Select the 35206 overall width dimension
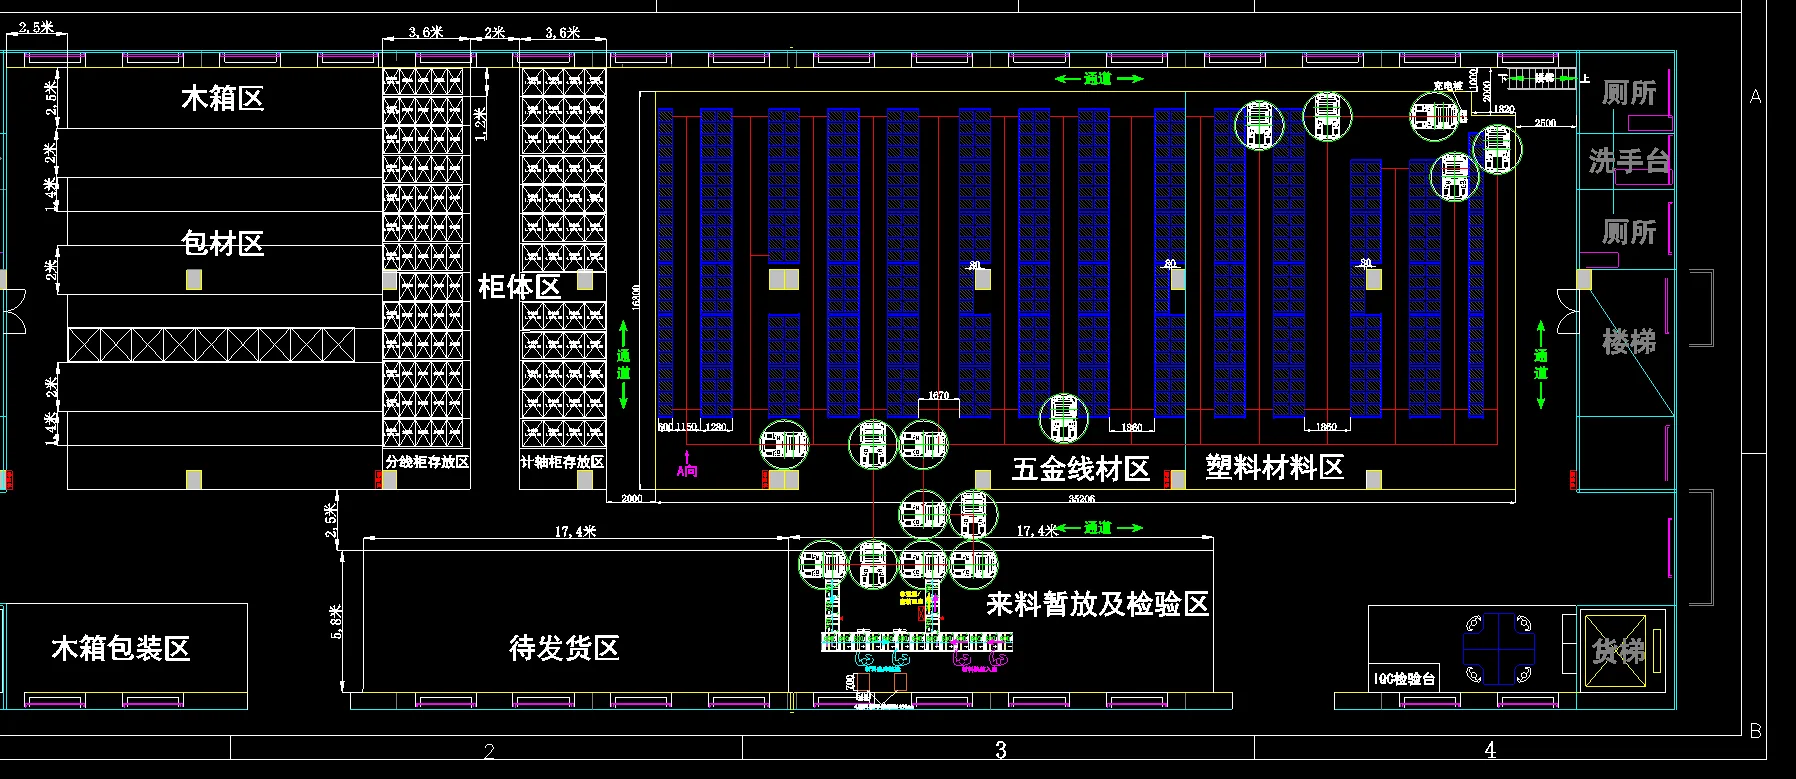Screen dimensions: 1796x779 [x=1081, y=498]
